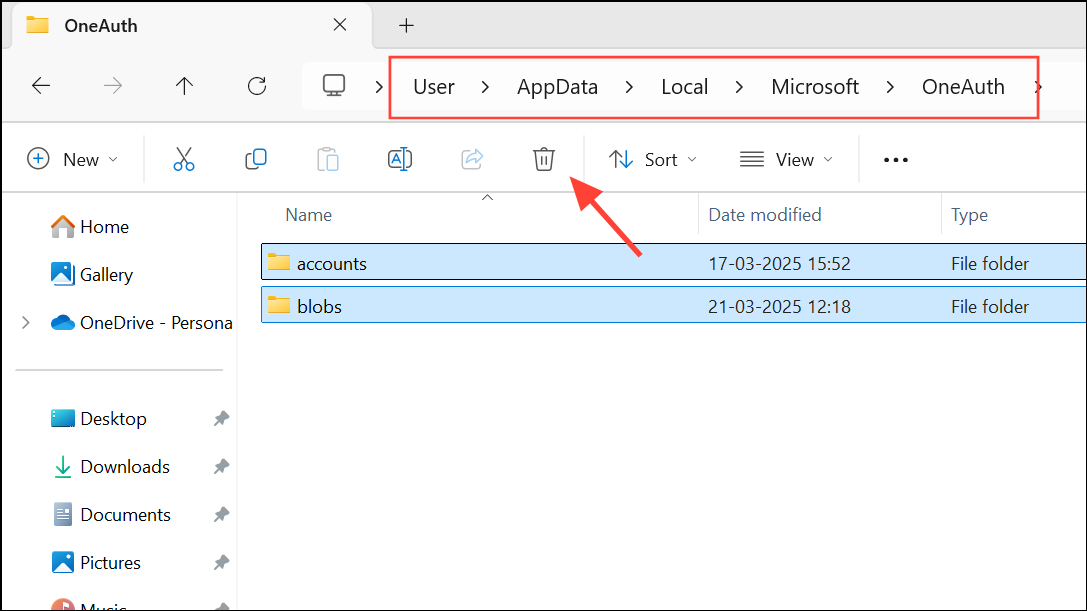Click date 17-03-2025 15:52
This screenshot has width=1087, height=611.
click(779, 264)
